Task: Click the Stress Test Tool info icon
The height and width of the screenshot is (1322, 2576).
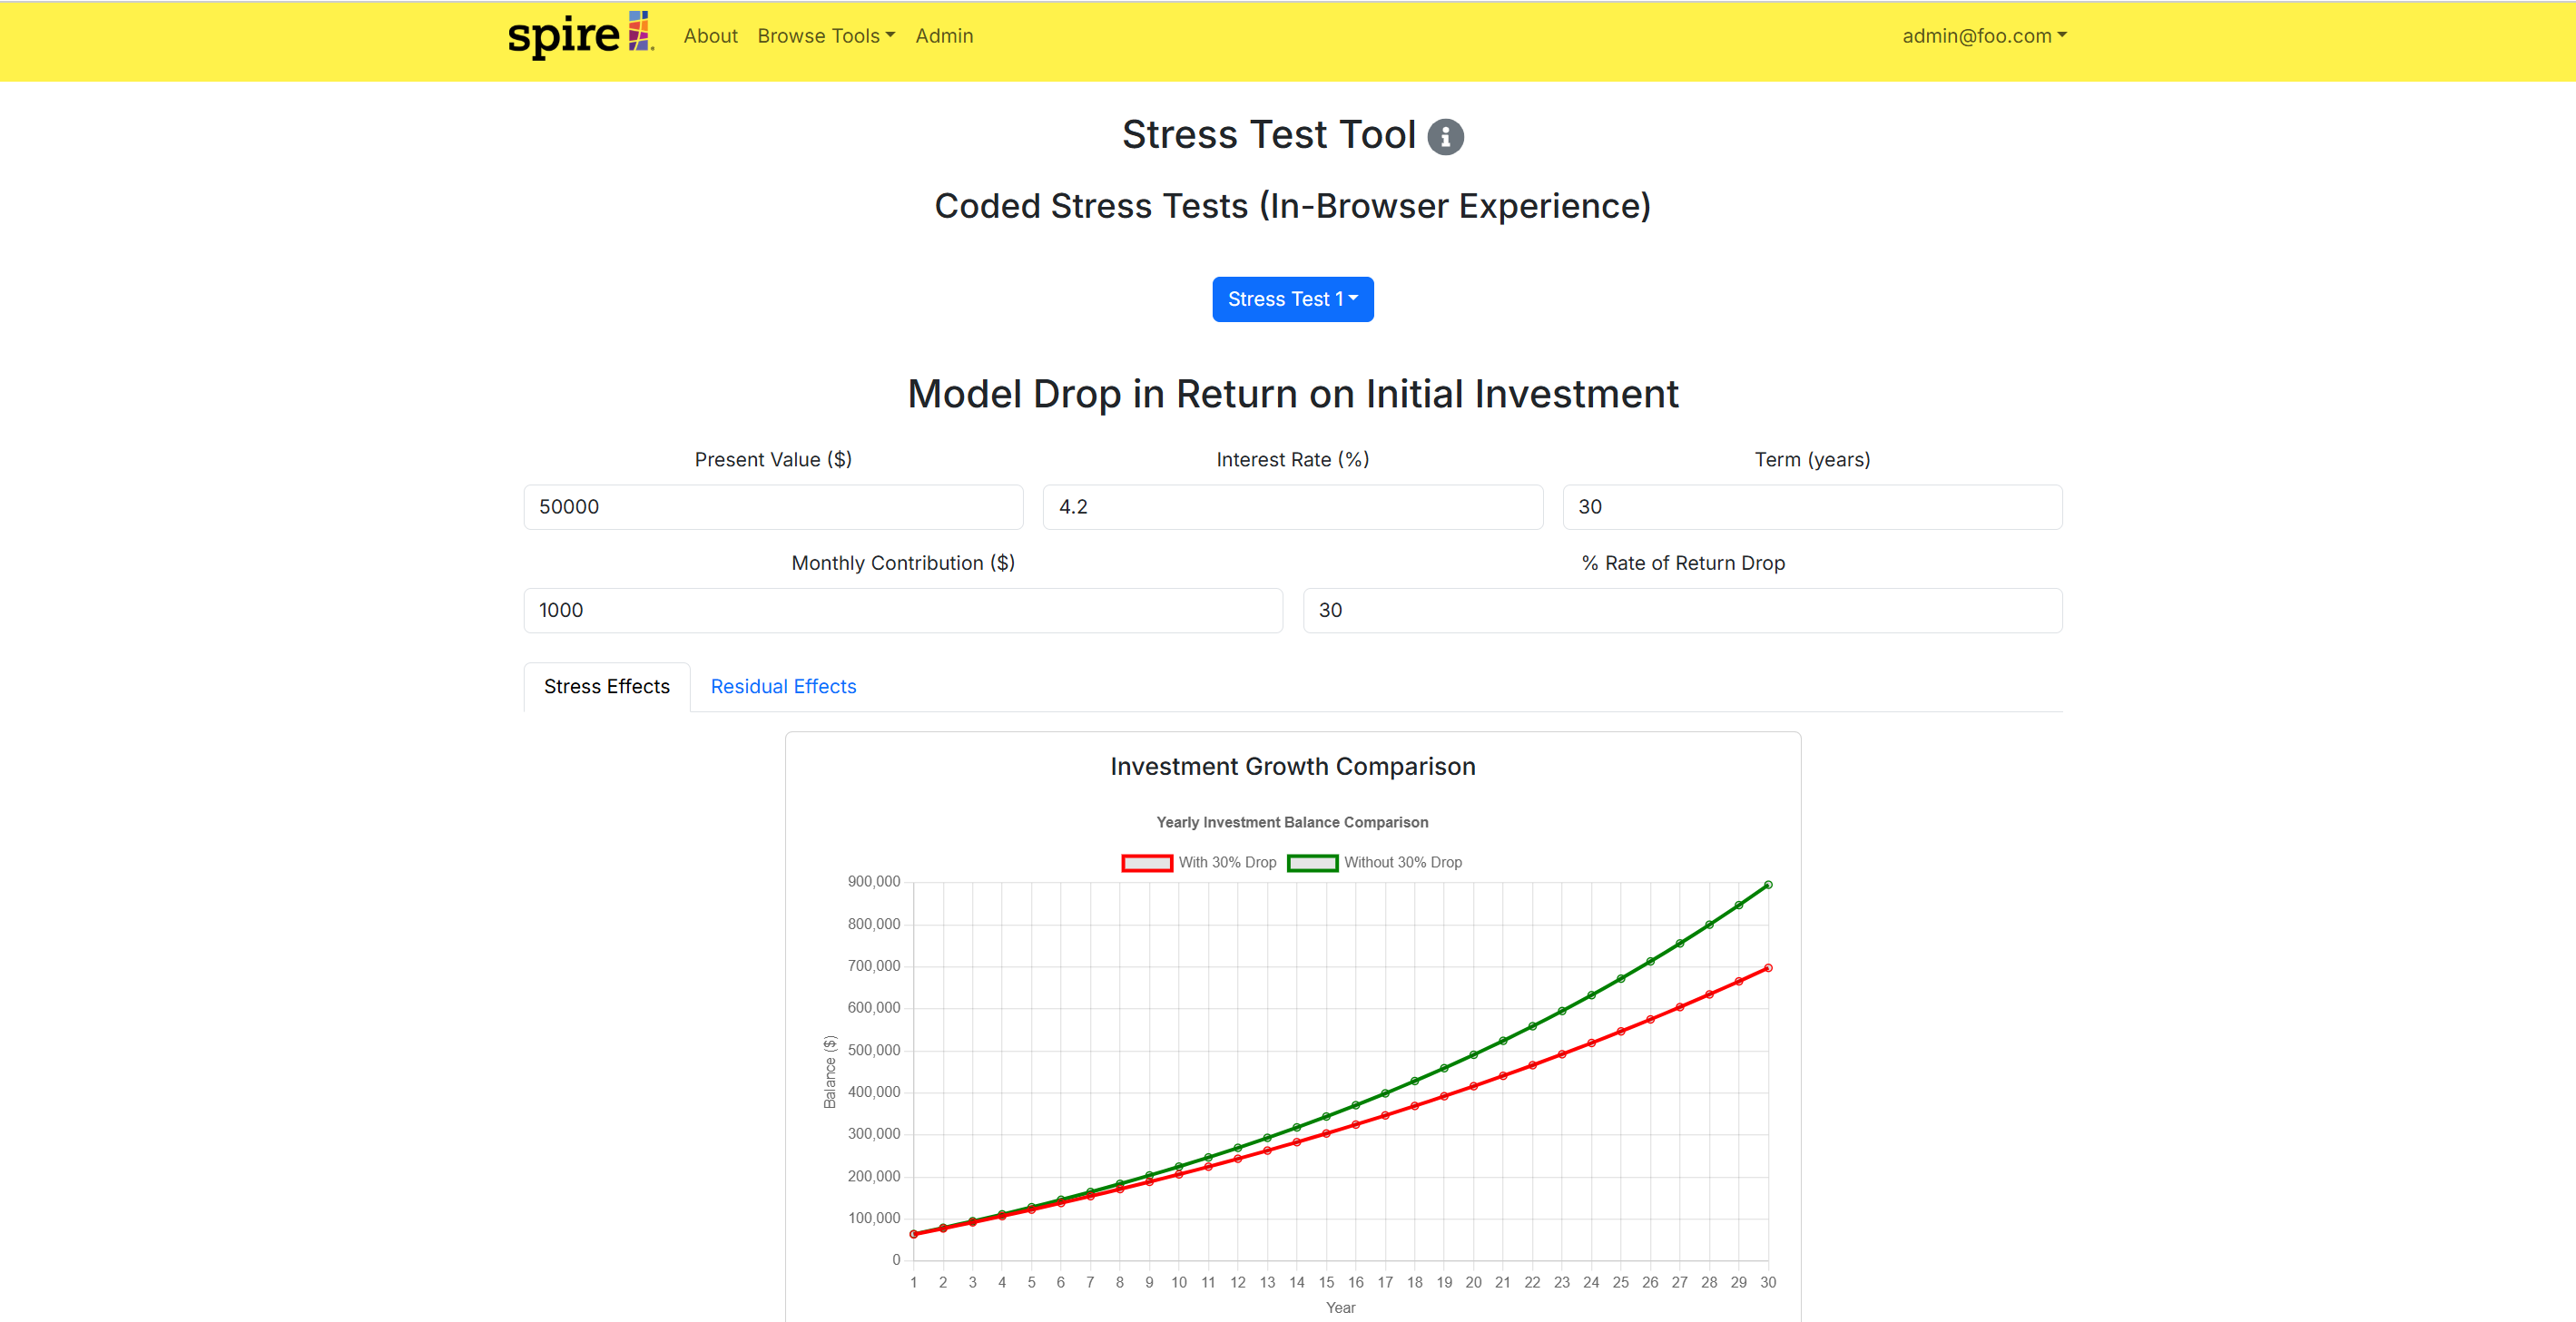Action: [x=1445, y=137]
